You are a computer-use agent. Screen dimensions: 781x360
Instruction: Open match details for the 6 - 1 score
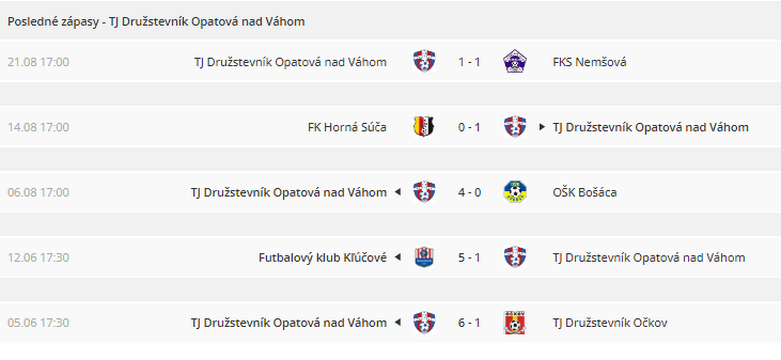pos(469,323)
